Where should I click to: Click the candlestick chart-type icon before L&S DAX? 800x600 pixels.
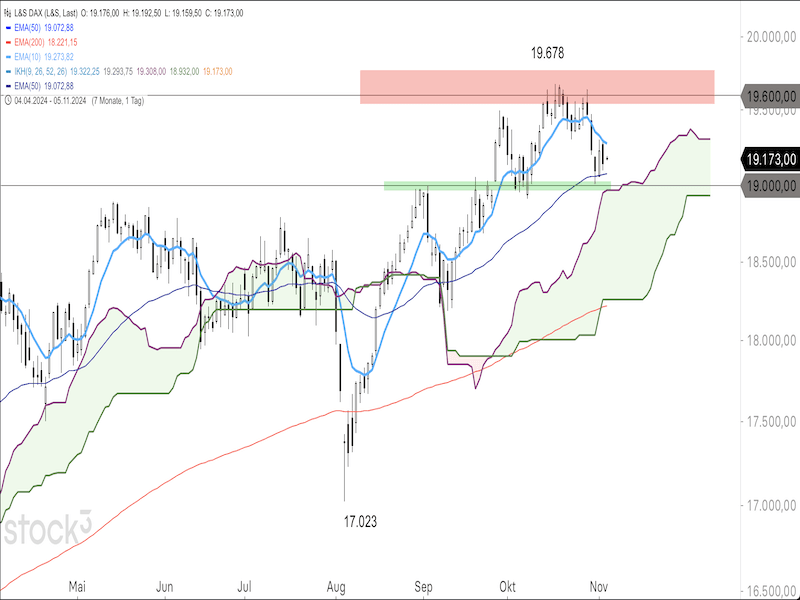[x=7, y=13]
